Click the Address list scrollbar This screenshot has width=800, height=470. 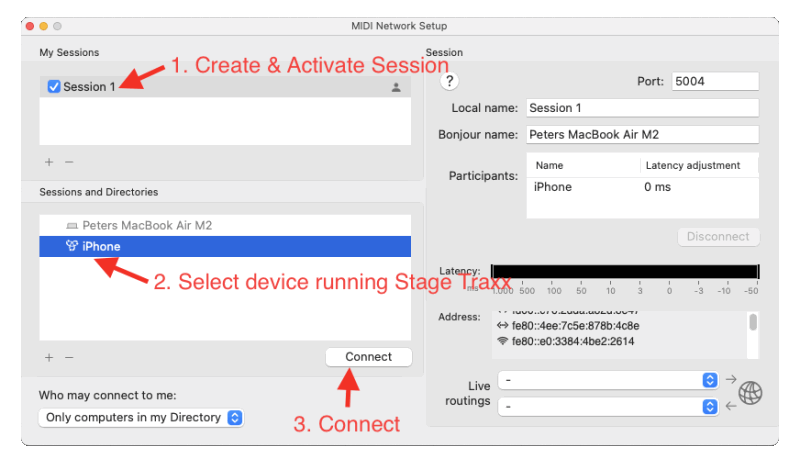point(753,323)
